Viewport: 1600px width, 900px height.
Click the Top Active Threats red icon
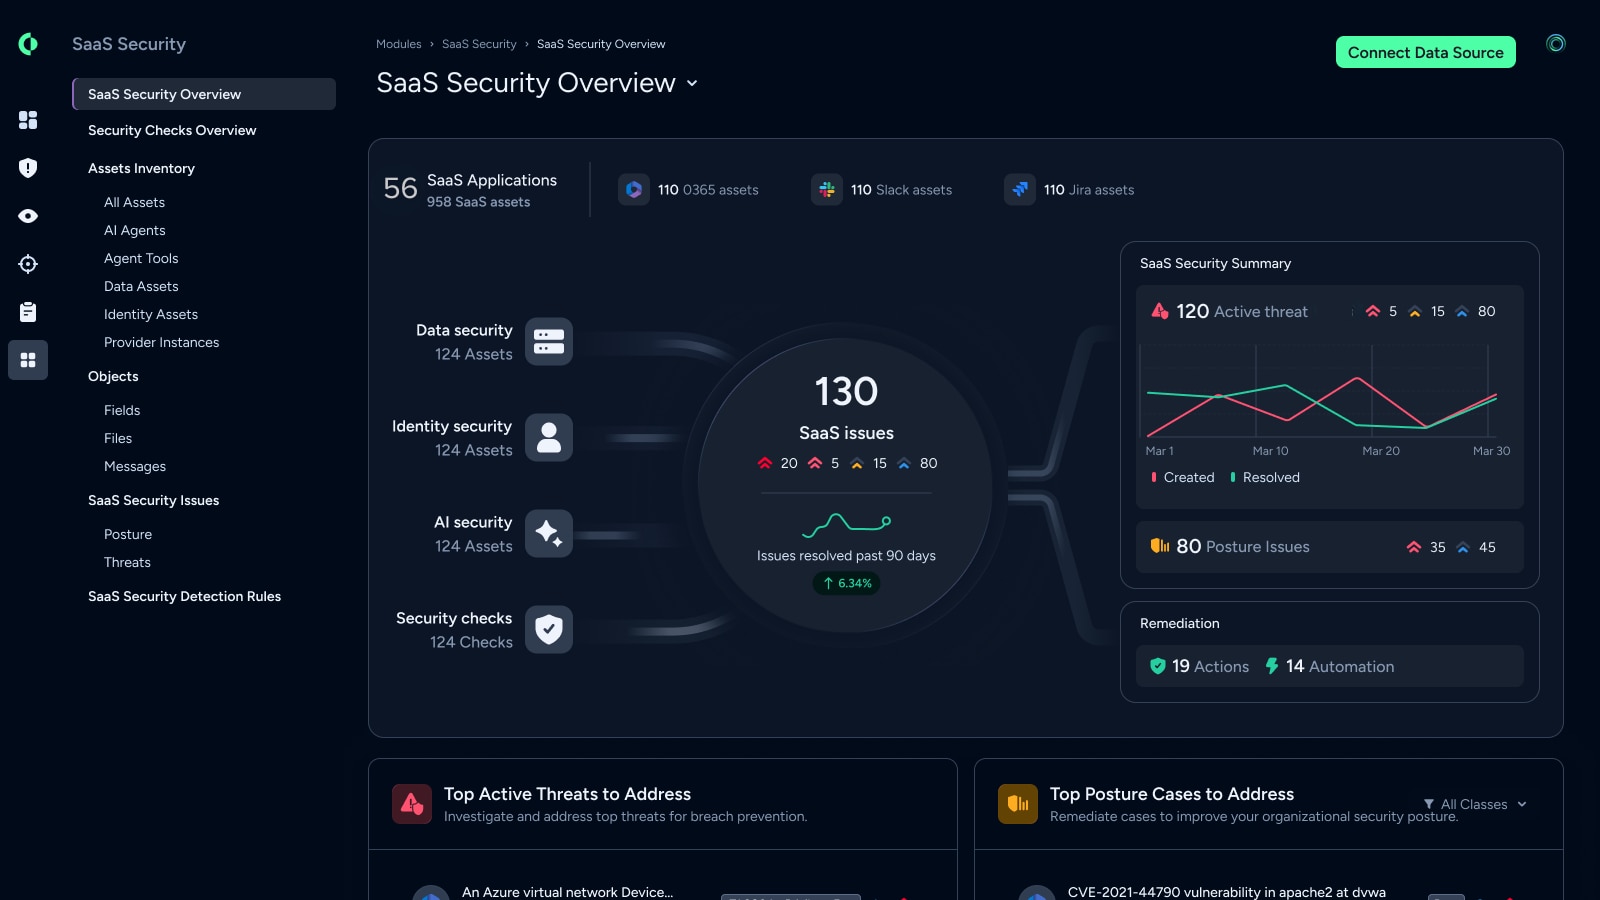point(412,804)
